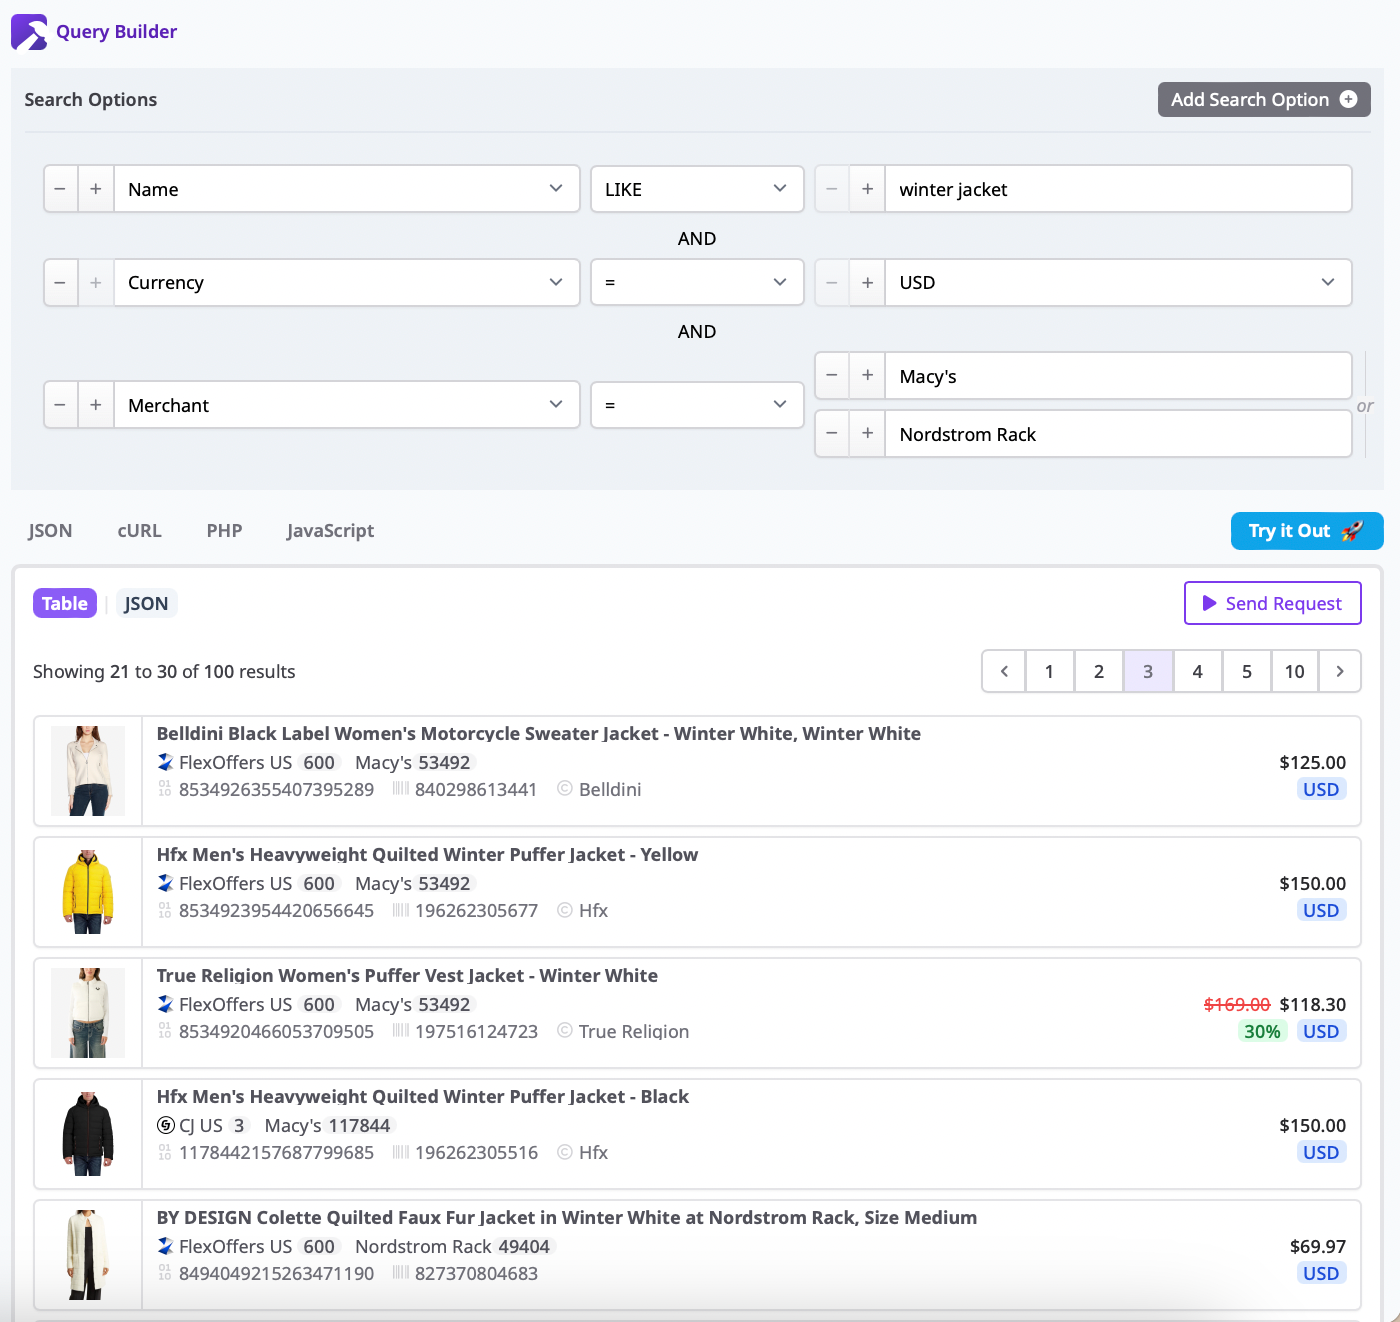This screenshot has height=1322, width=1400.
Task: Go to results page 5
Action: [x=1247, y=672]
